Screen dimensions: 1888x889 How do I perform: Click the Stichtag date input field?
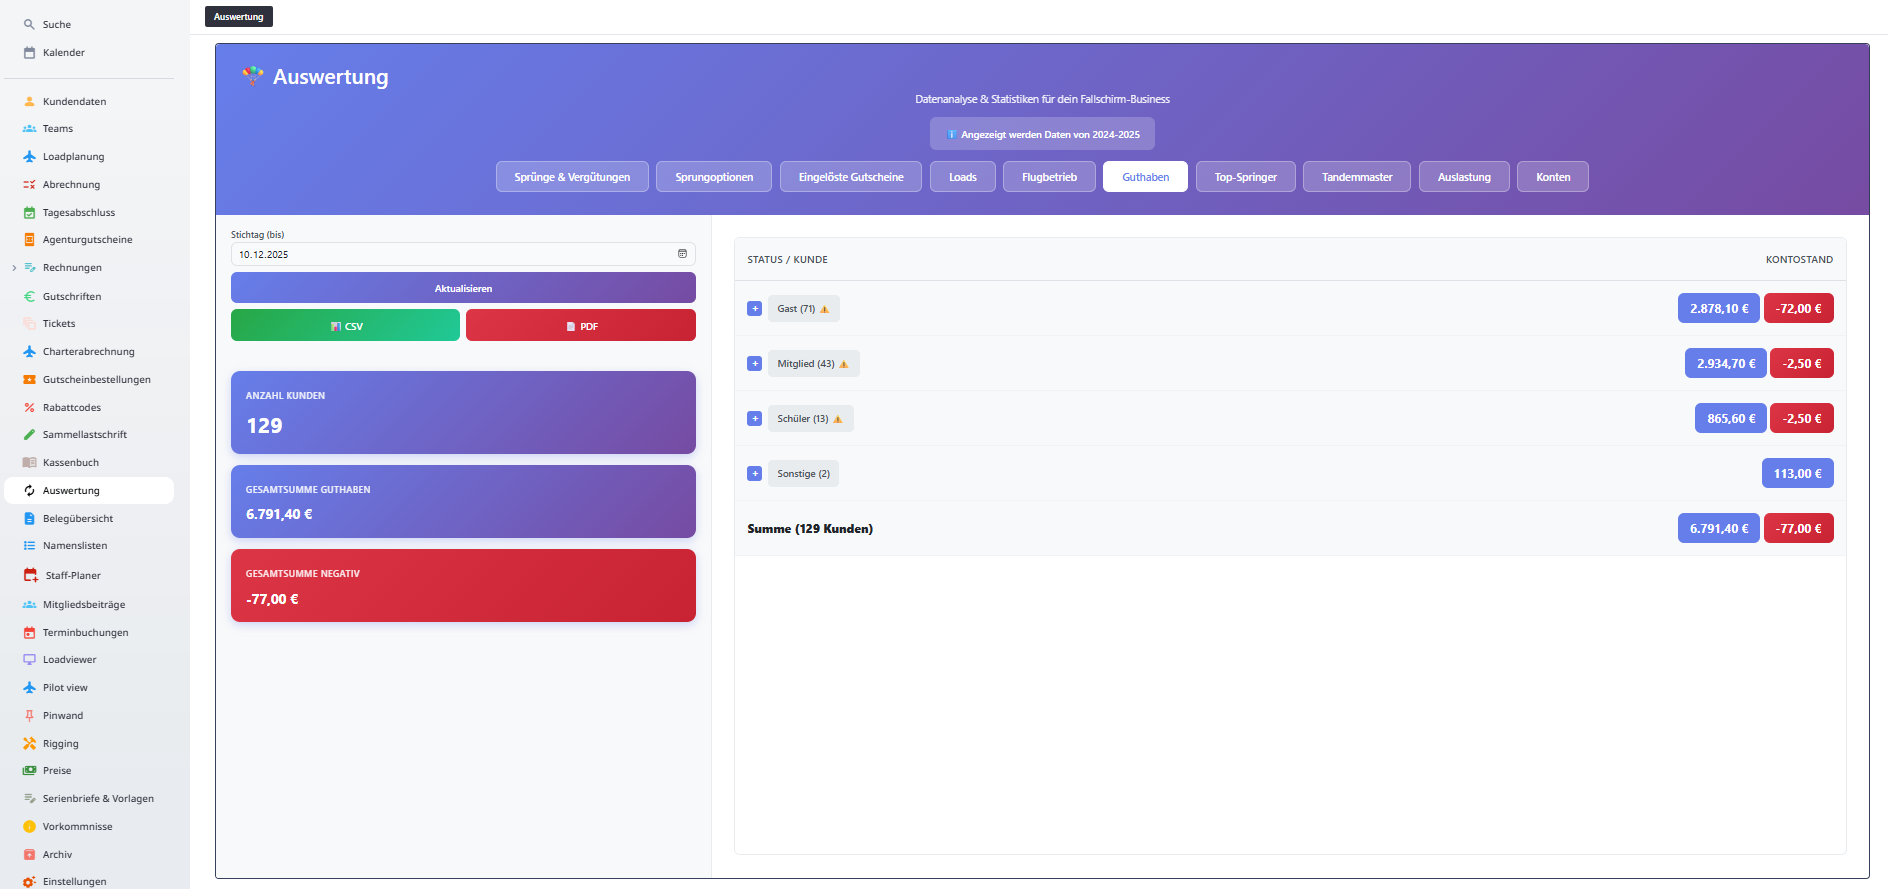pos(450,255)
